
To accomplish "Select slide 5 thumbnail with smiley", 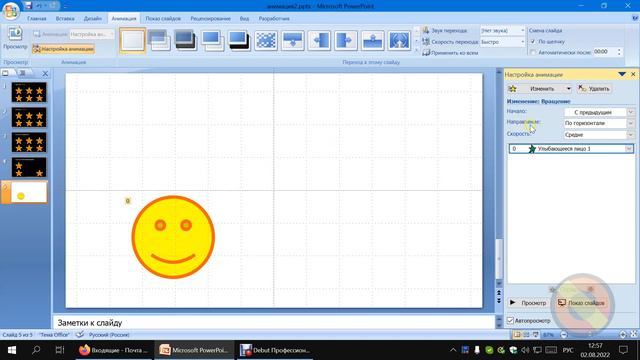I will (x=29, y=192).
